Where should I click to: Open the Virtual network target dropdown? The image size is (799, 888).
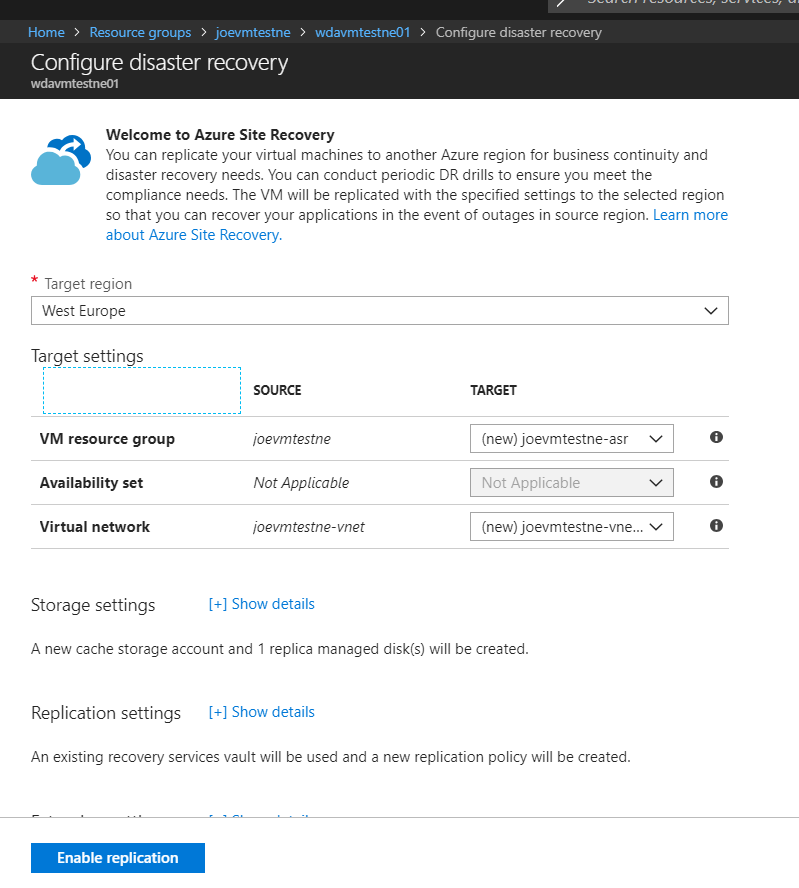tap(571, 527)
